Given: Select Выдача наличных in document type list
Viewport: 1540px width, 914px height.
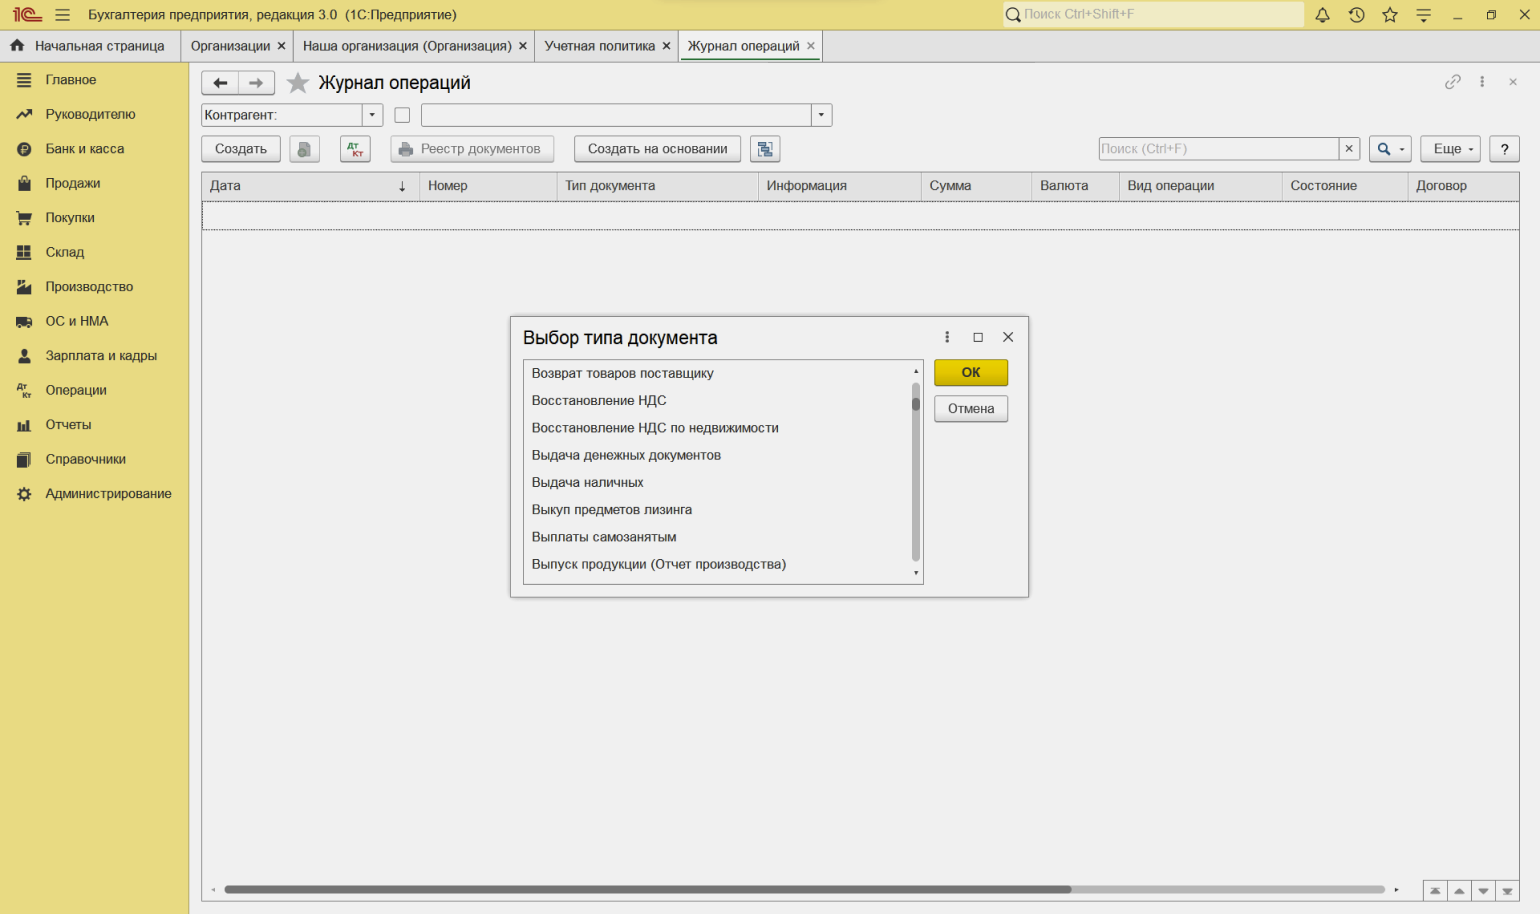Looking at the screenshot, I should coord(587,482).
